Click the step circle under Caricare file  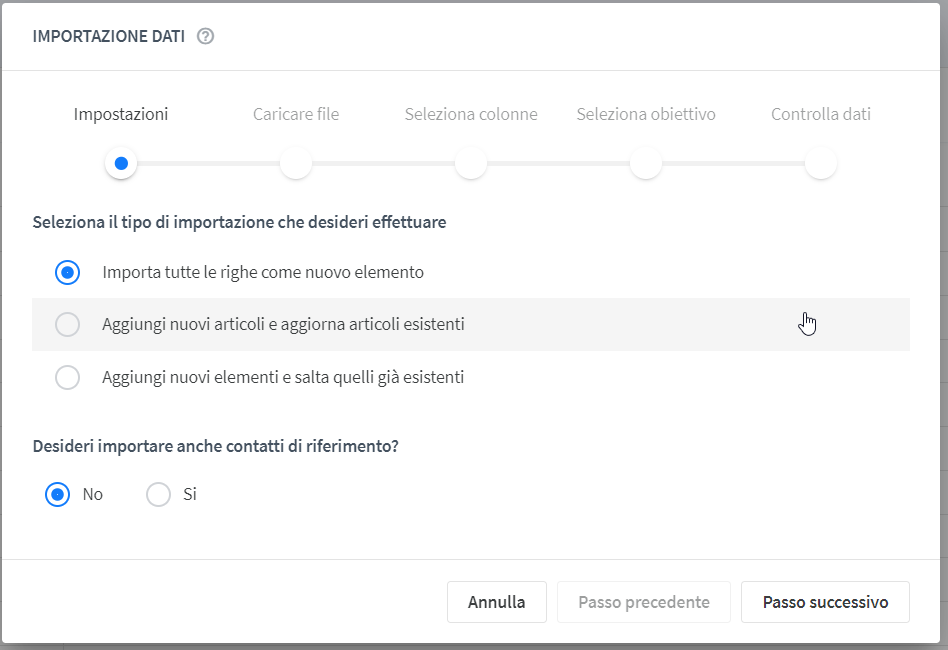tap(296, 163)
